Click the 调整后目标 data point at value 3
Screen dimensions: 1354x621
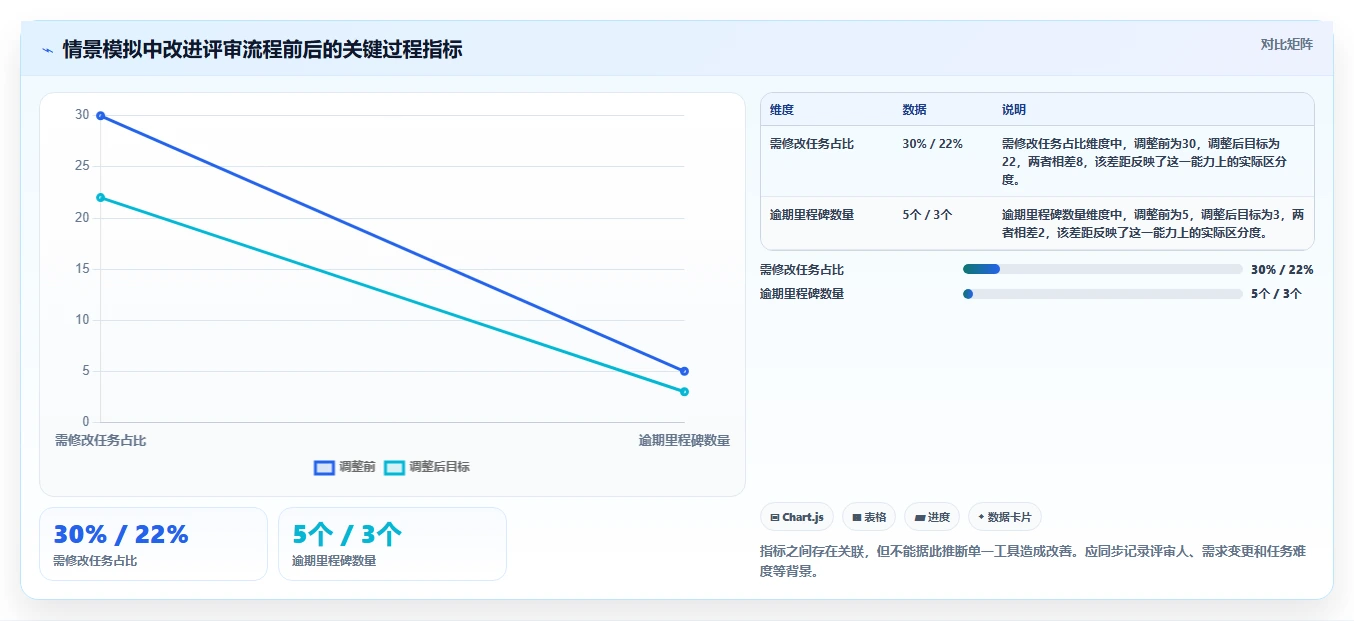684,391
